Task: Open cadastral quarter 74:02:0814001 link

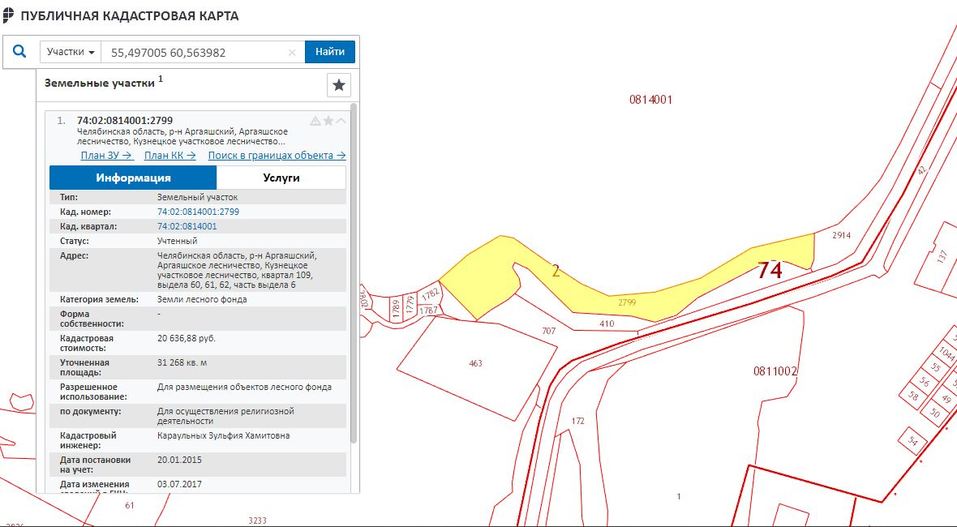Action: [187, 226]
